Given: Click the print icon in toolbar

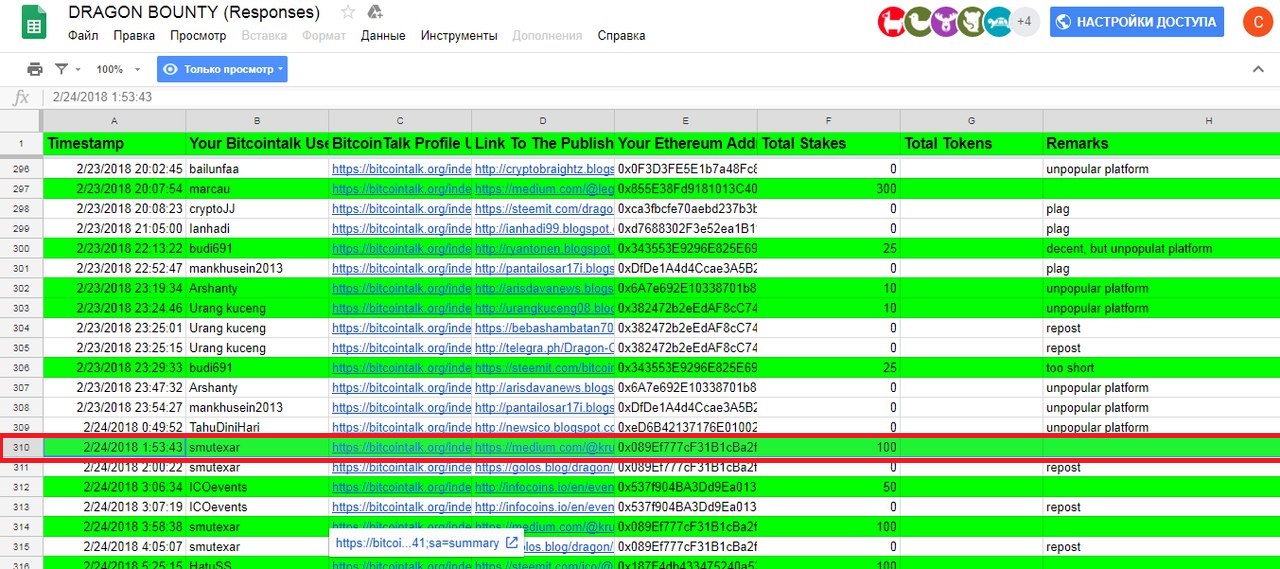Looking at the screenshot, I should pyautogui.click(x=35, y=69).
